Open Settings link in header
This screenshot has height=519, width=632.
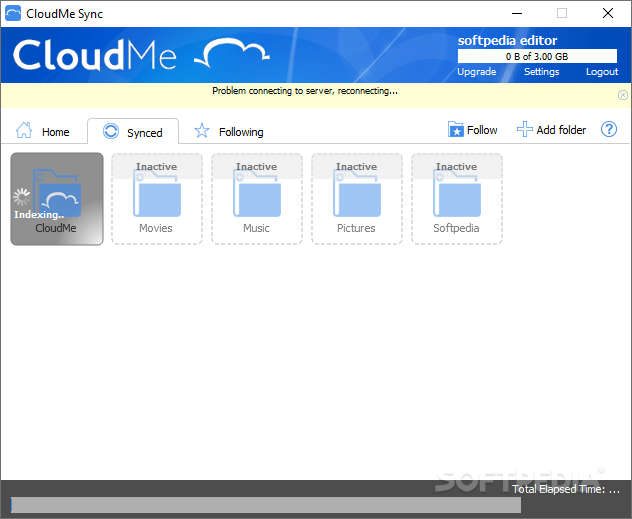click(541, 72)
